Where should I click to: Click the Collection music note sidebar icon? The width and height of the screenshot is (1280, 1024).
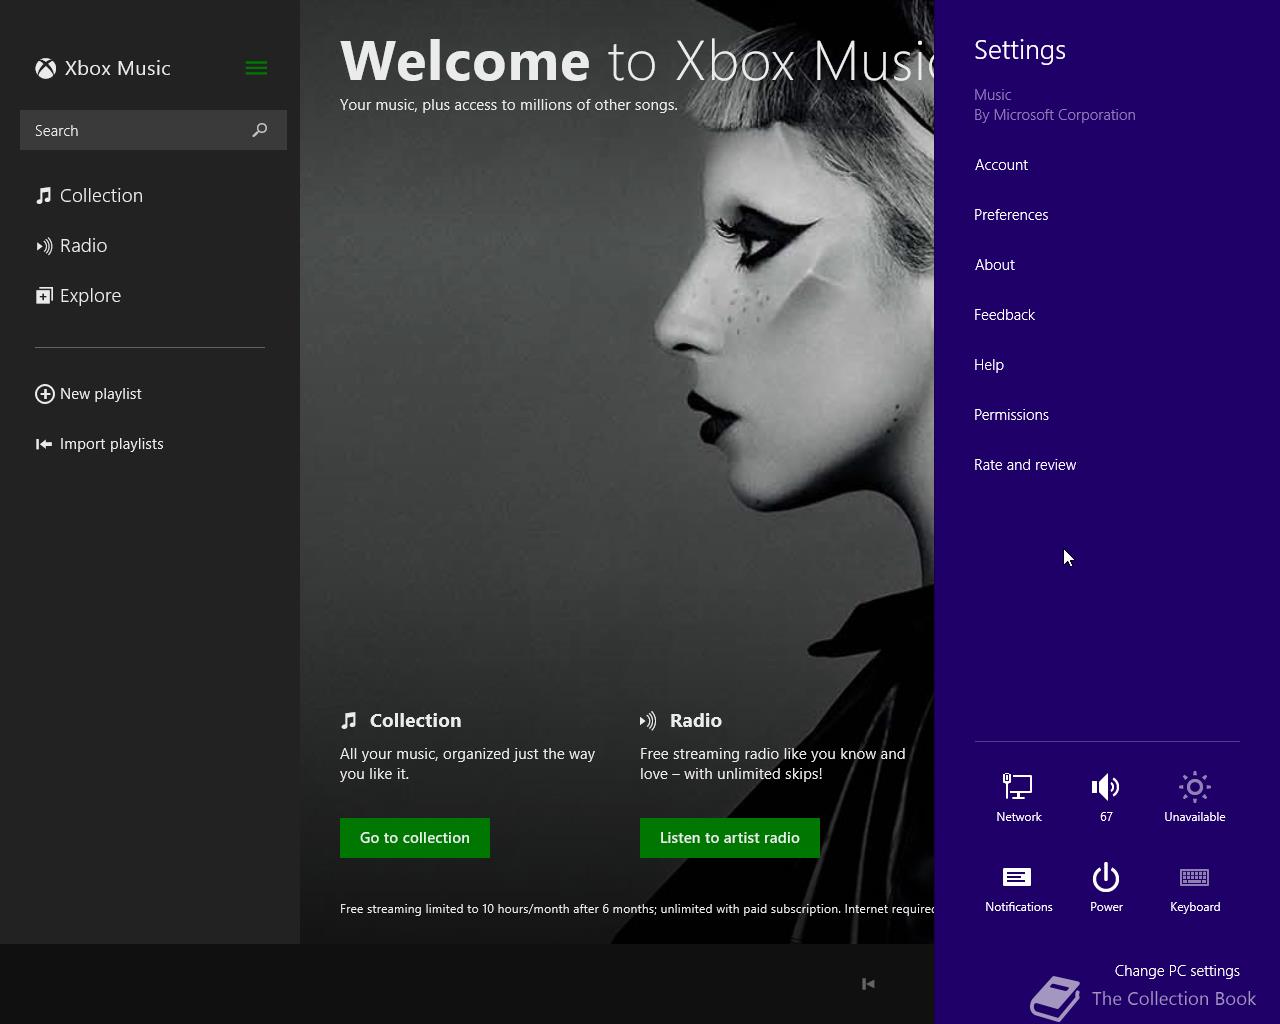(43, 195)
